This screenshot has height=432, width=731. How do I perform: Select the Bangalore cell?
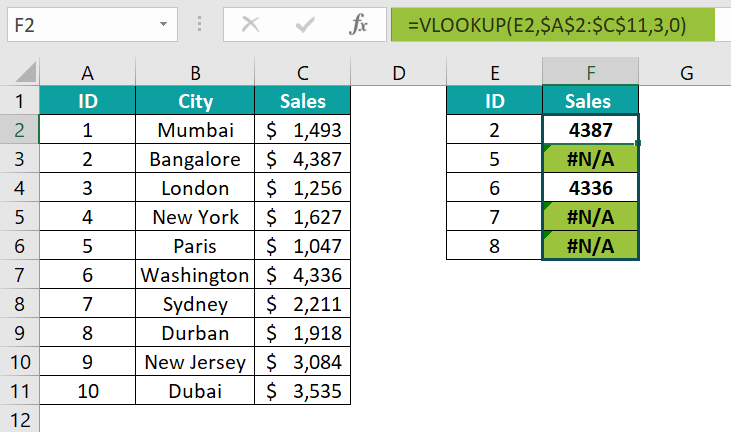click(195, 158)
